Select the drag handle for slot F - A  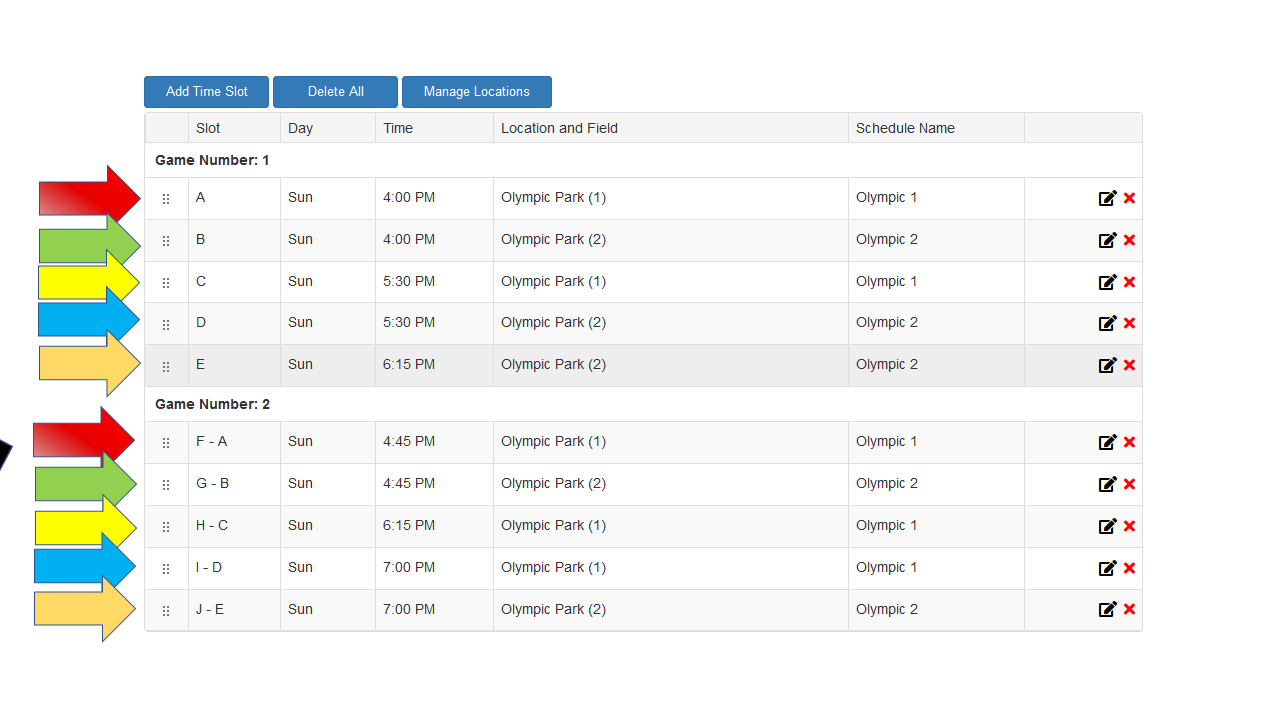[166, 443]
